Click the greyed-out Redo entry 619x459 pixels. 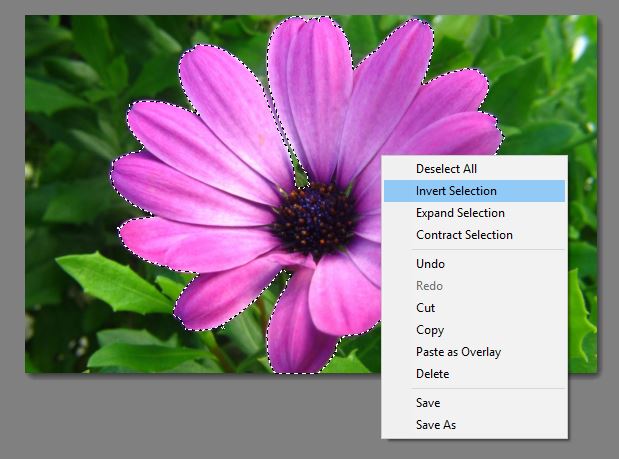(474, 286)
